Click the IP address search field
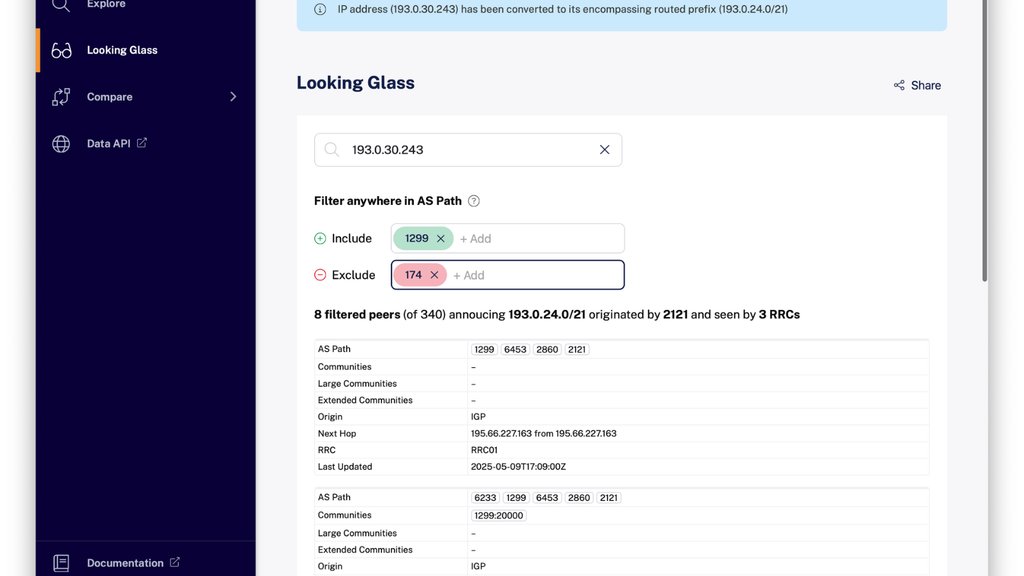 point(468,150)
